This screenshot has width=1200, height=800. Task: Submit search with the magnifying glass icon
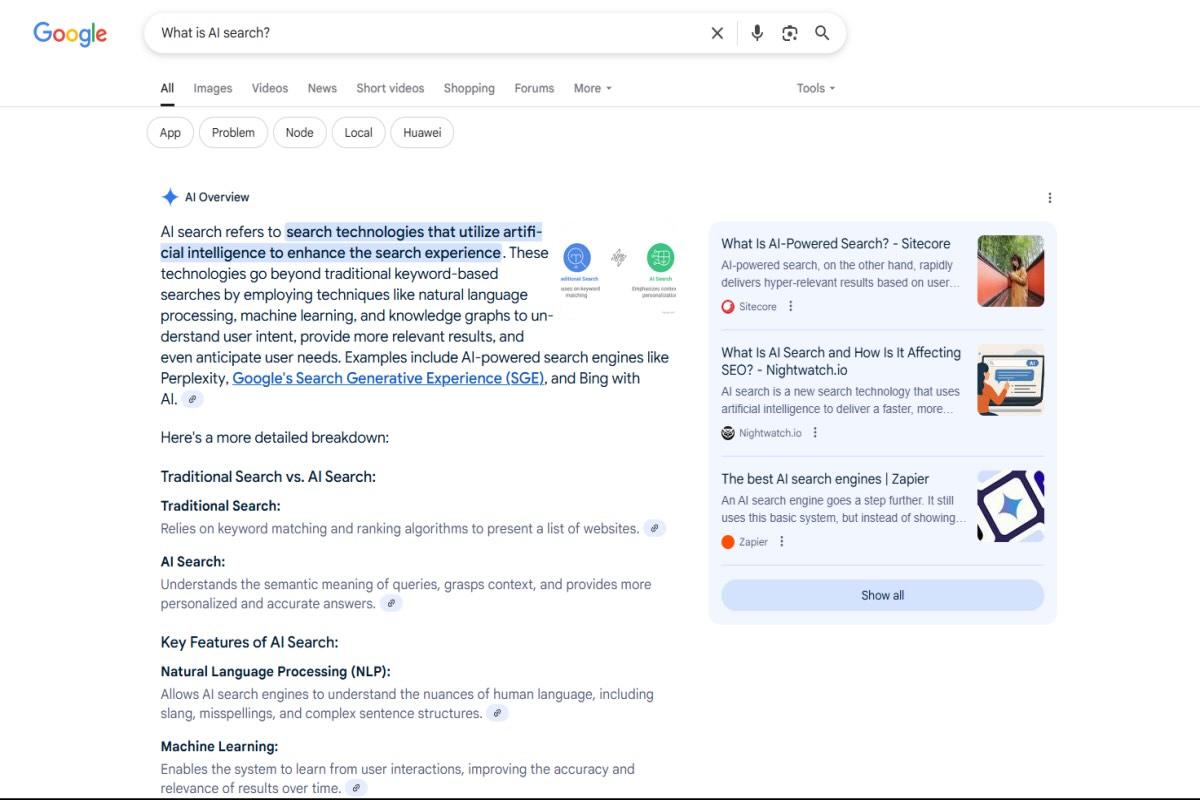tap(822, 33)
